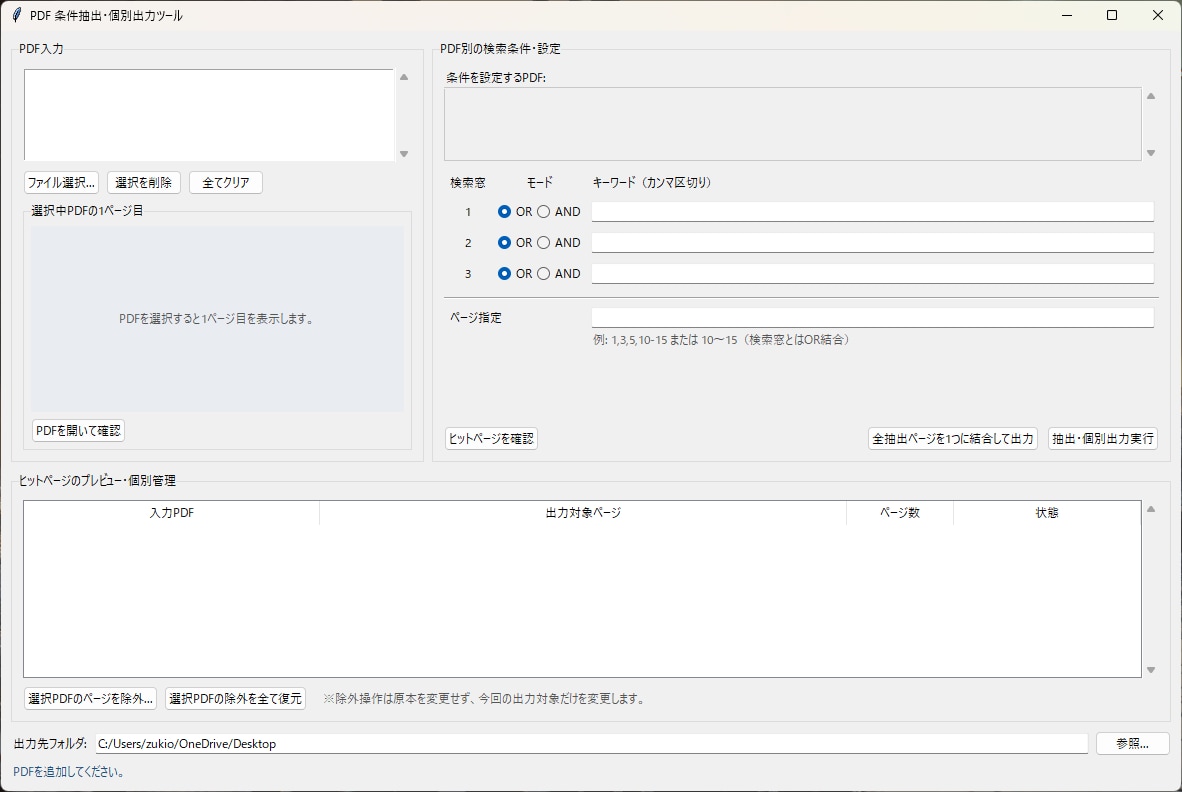This screenshot has width=1182, height=792.
Task: Minimize the PDF tool window
Action: 1067,15
